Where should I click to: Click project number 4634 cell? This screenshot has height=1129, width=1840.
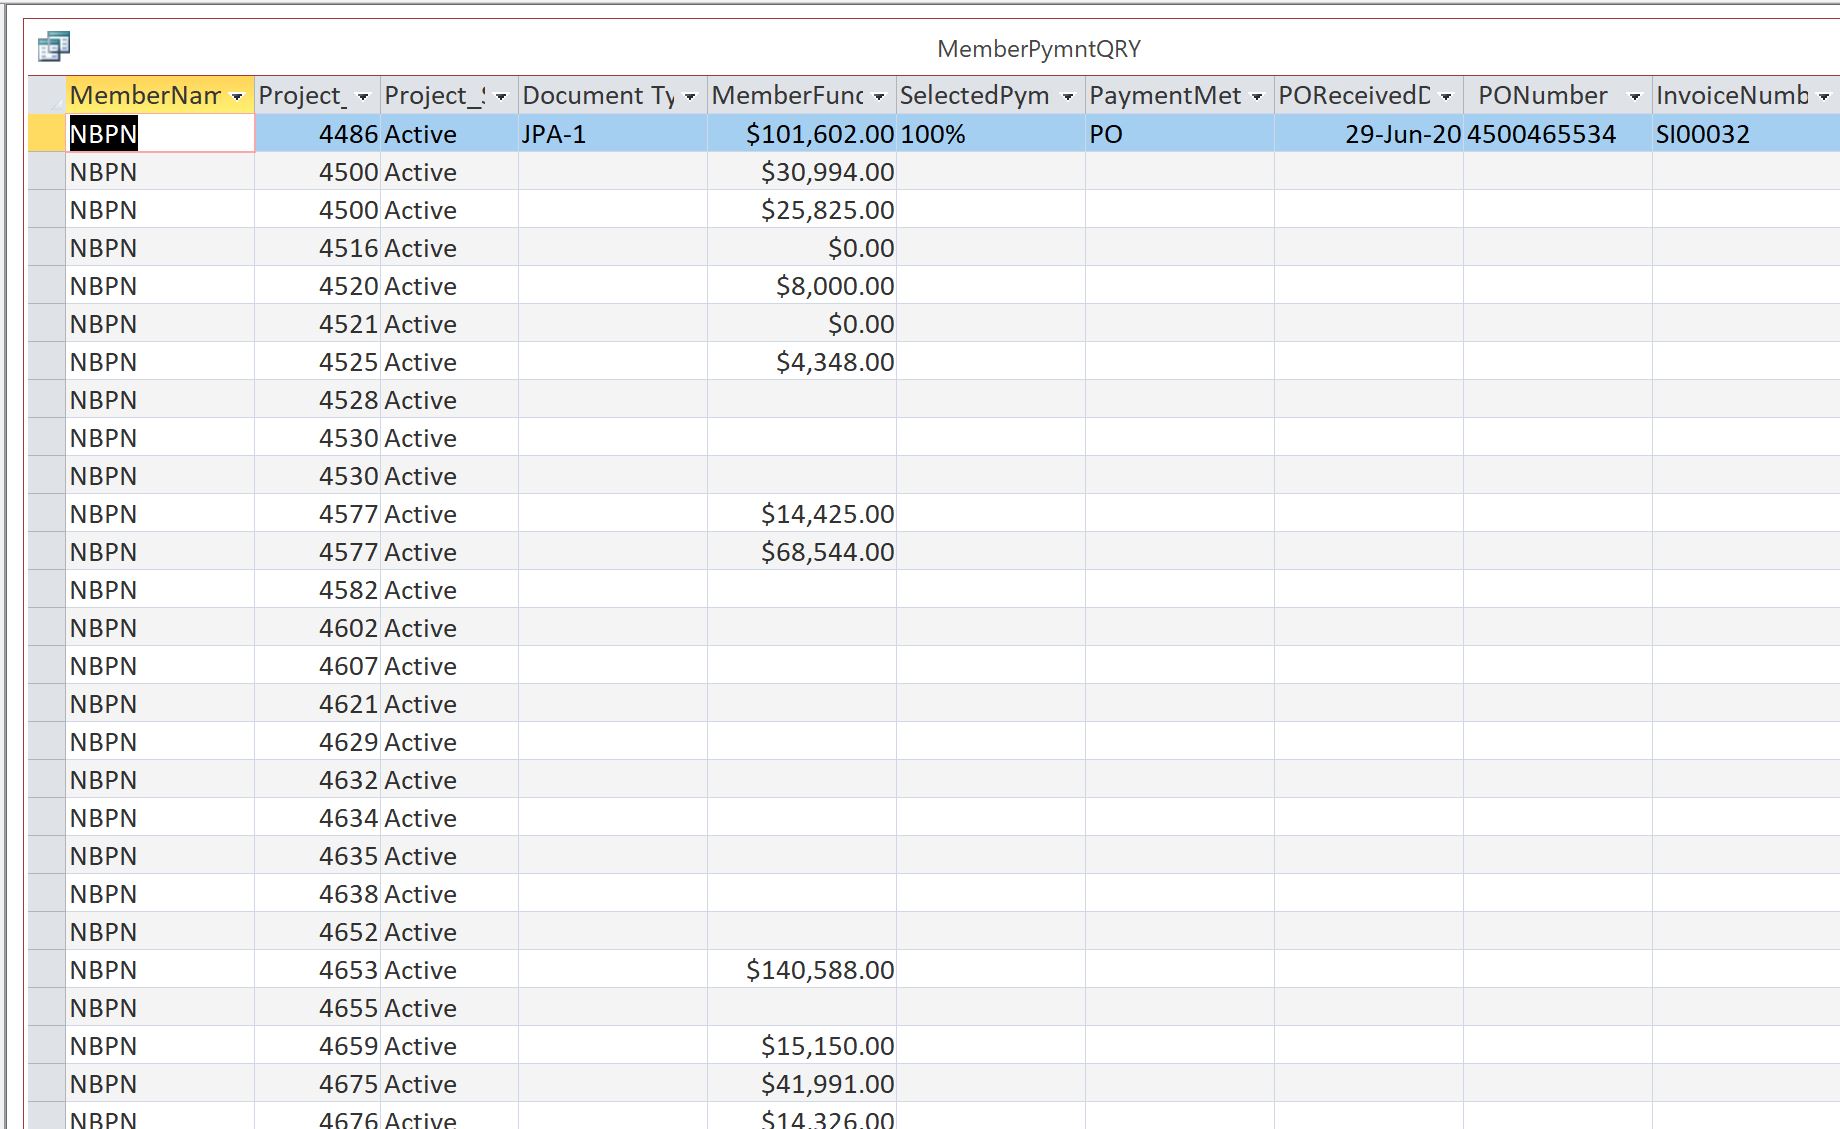[x=318, y=818]
